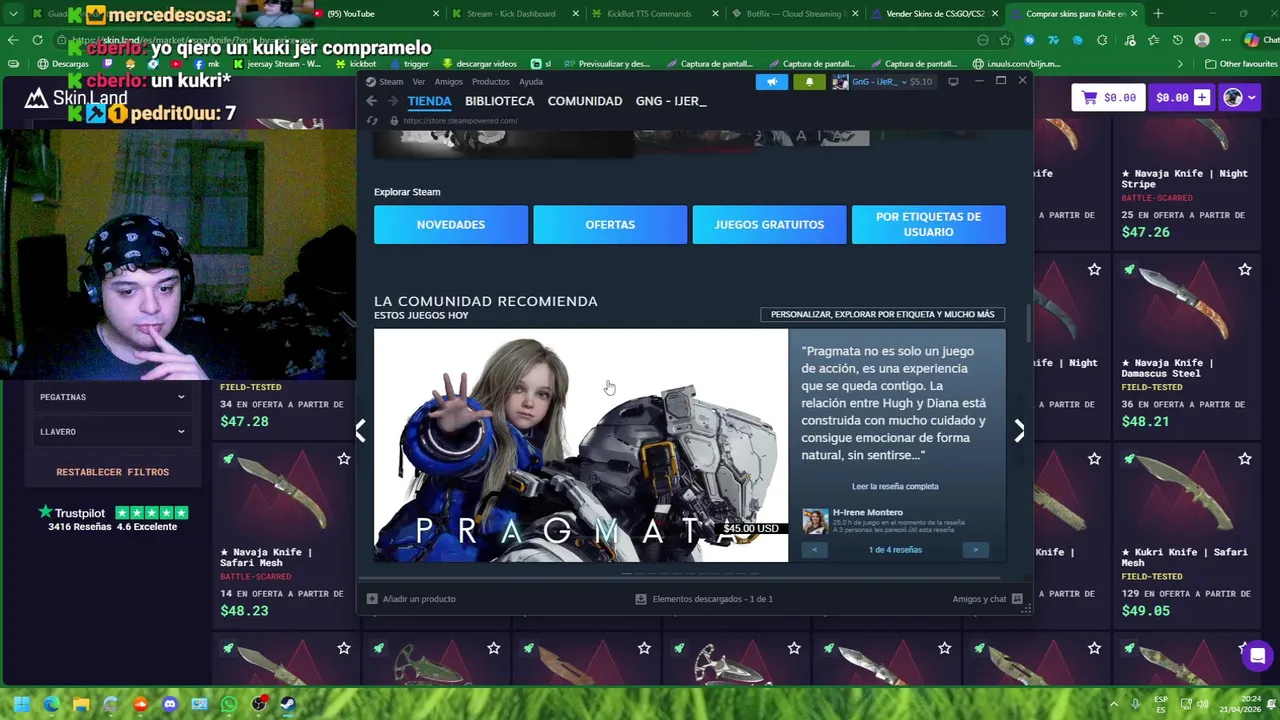
Task: Open browser tab list dropdown
Action: tap(13, 14)
